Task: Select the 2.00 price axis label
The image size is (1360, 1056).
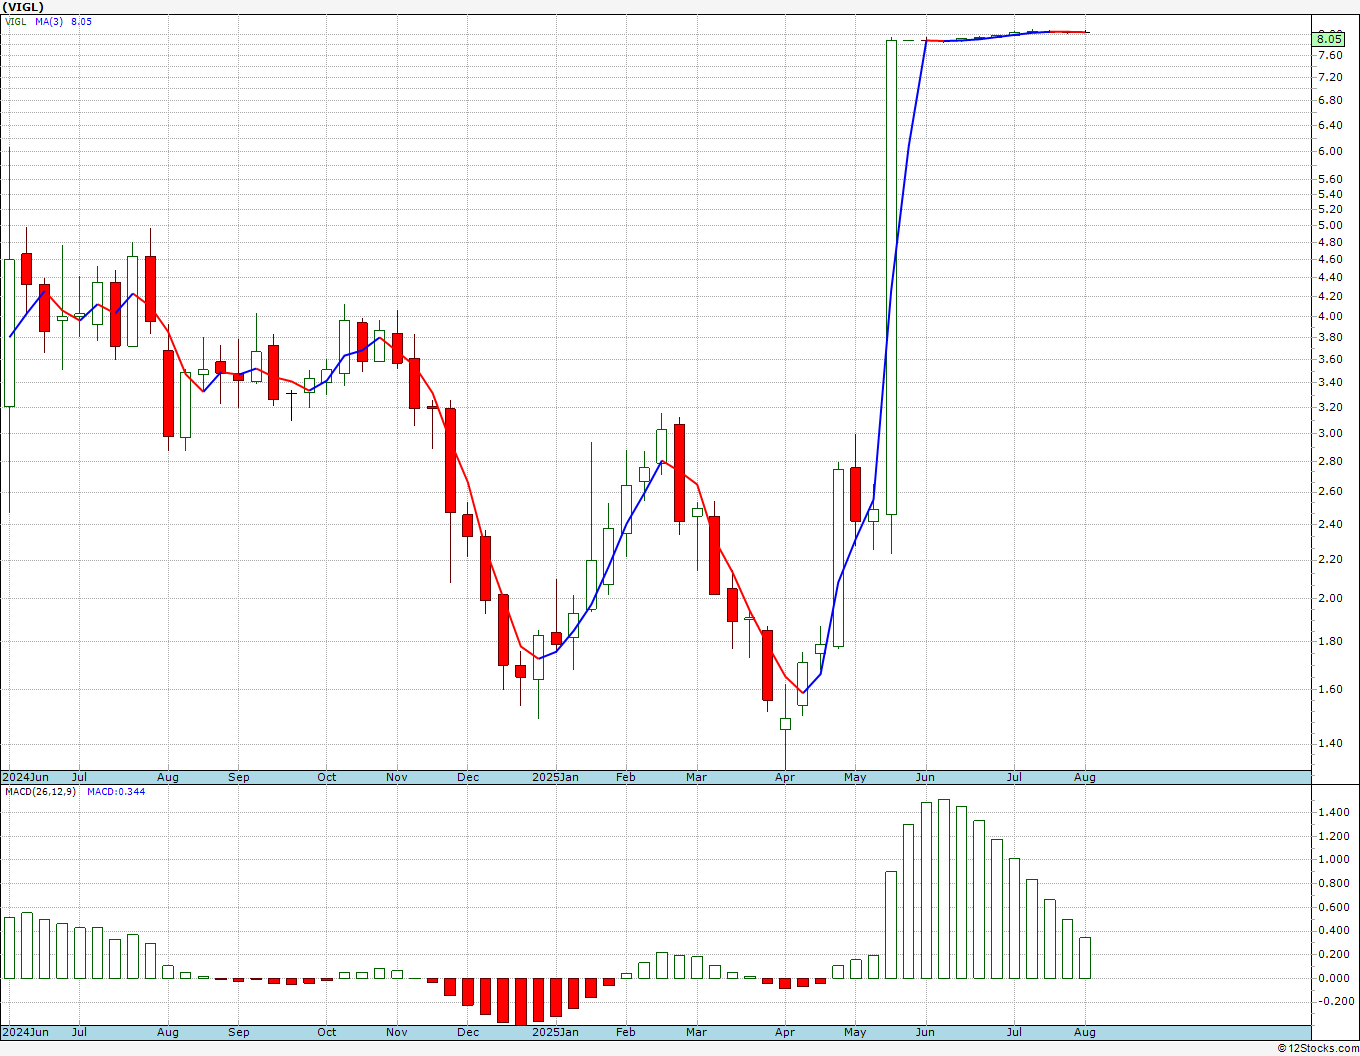Action: (1330, 598)
